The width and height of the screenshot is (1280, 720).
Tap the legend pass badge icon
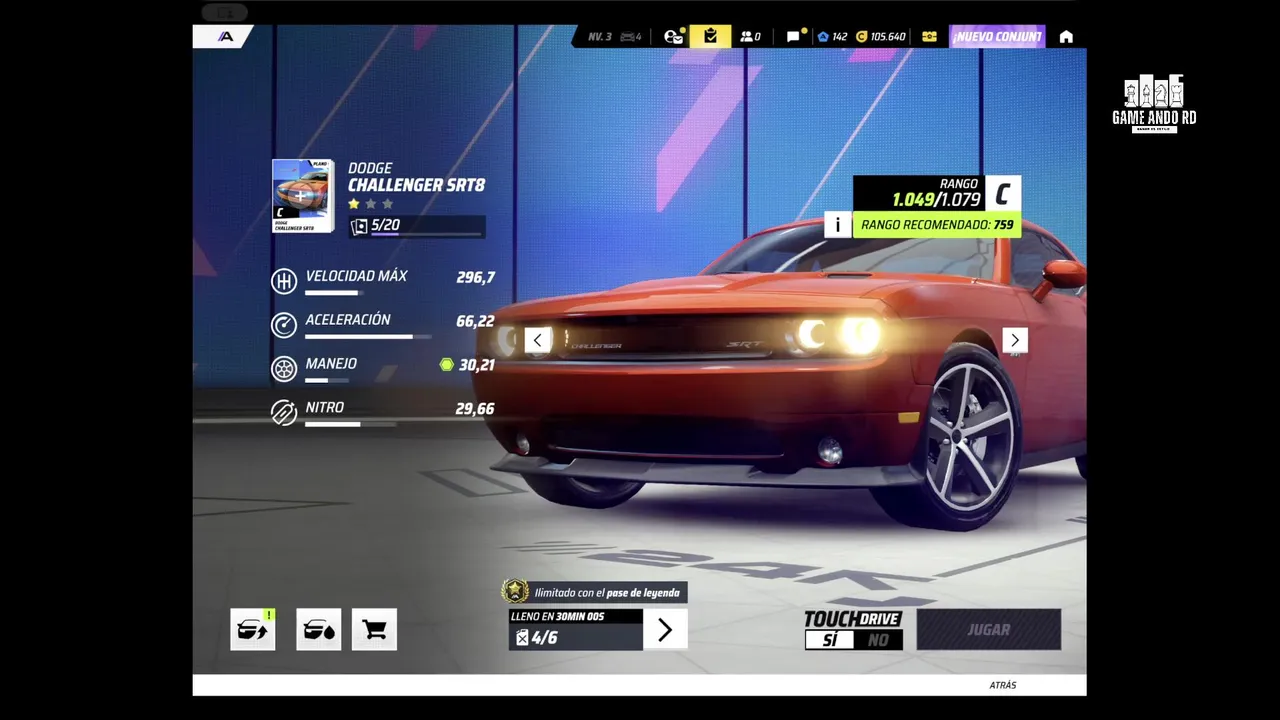tap(515, 592)
